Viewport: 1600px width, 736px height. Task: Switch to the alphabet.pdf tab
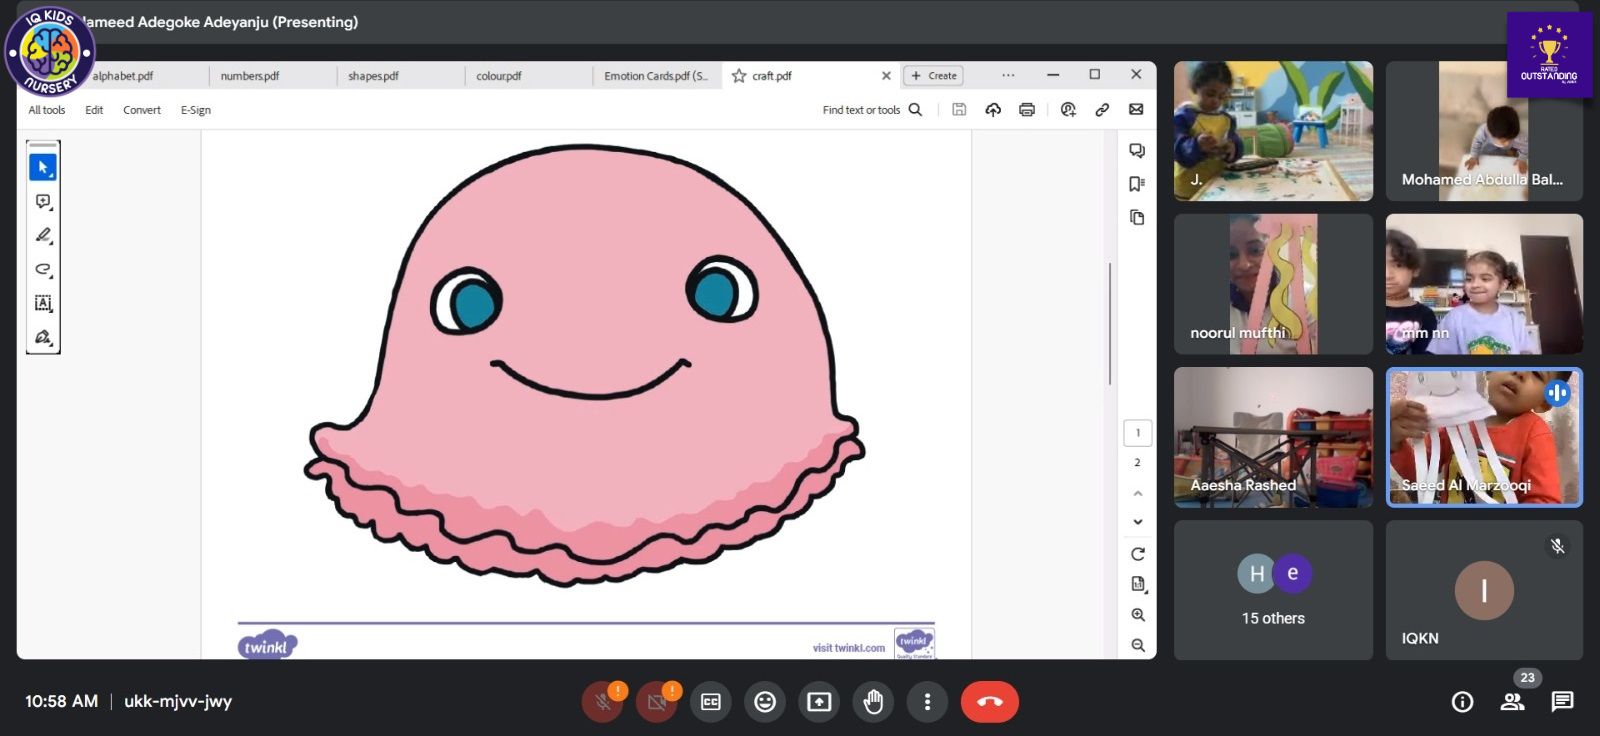123,76
